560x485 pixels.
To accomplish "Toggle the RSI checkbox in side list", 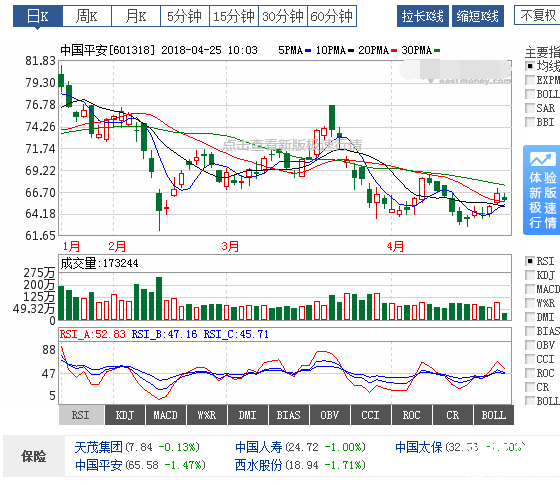I will point(530,261).
